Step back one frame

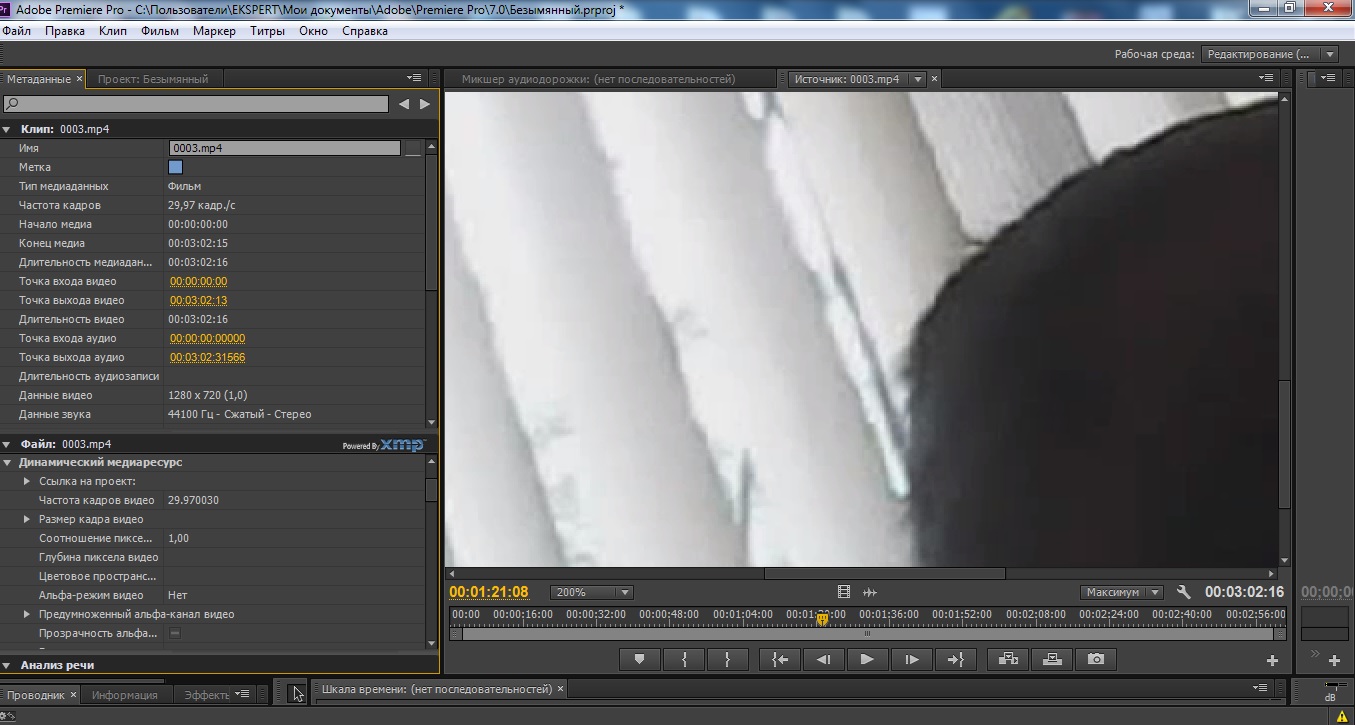point(823,659)
